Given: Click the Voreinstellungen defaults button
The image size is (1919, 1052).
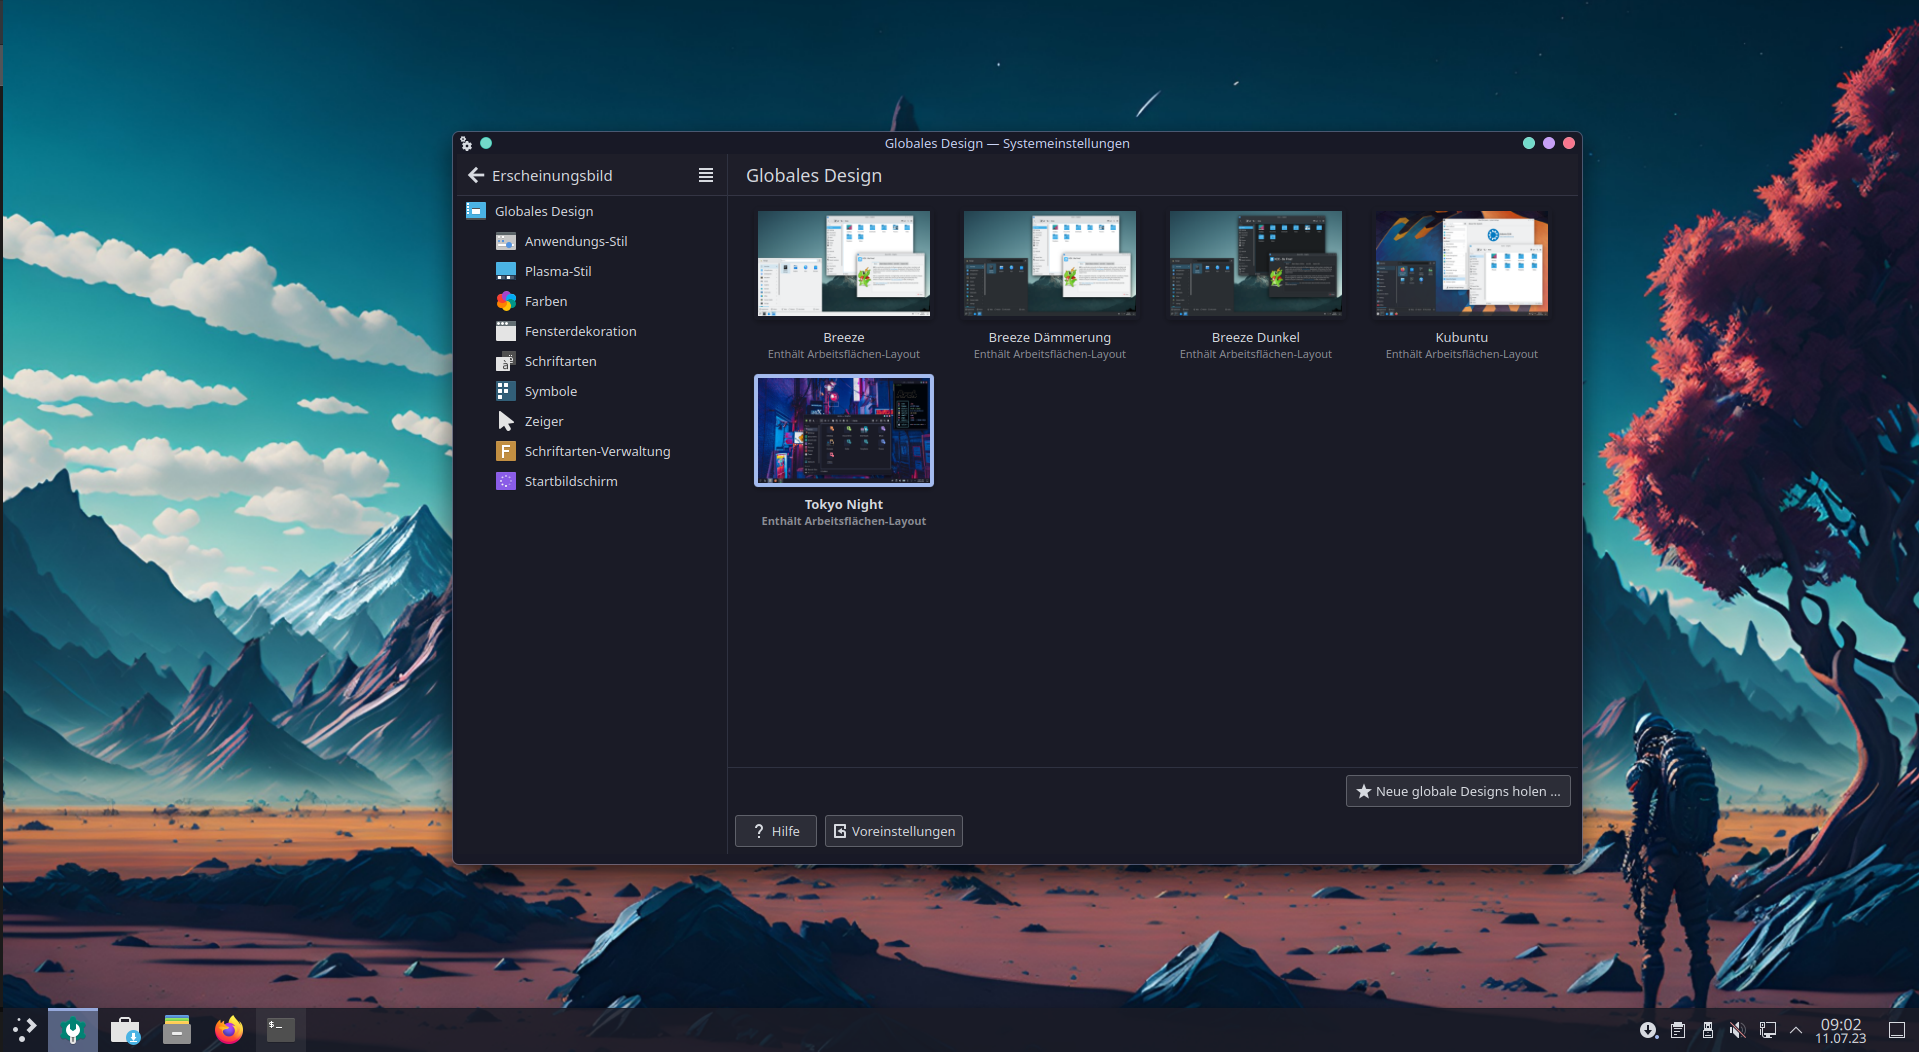Looking at the screenshot, I should (x=894, y=831).
